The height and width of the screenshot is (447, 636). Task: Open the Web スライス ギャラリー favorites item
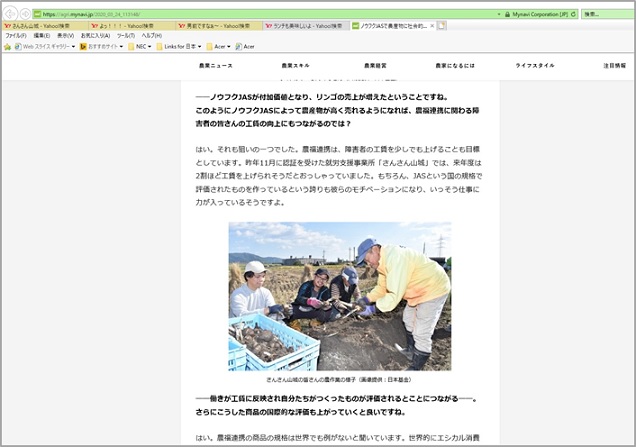(x=45, y=47)
